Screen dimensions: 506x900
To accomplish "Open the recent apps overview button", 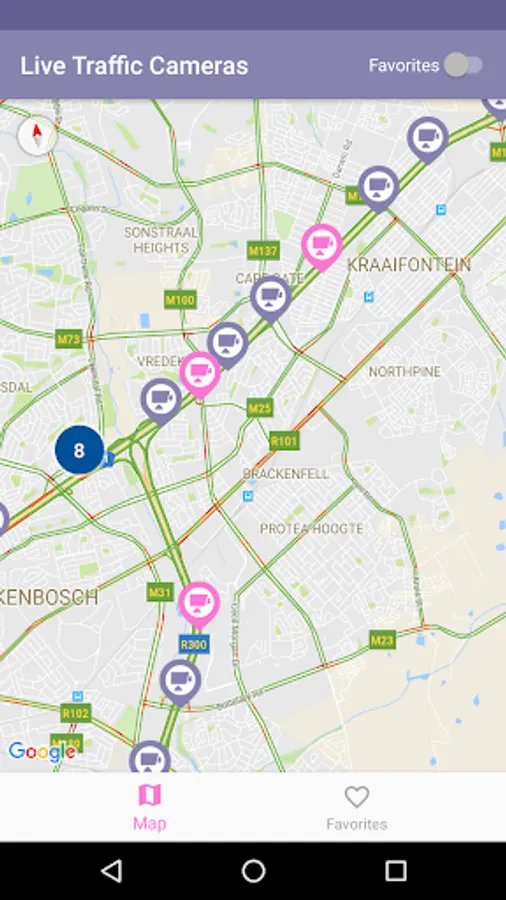I will coord(395,871).
